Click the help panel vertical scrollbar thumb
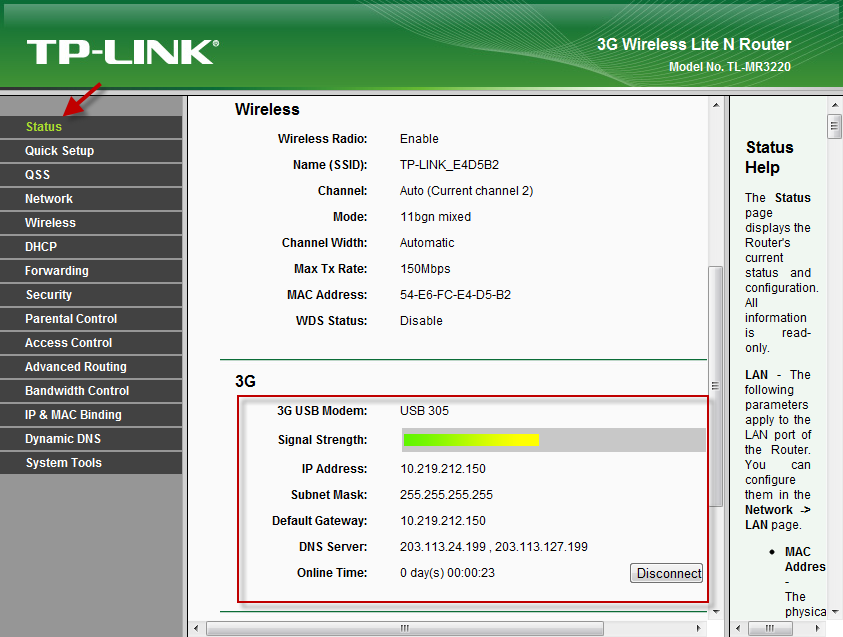843x637 pixels. [x=834, y=127]
